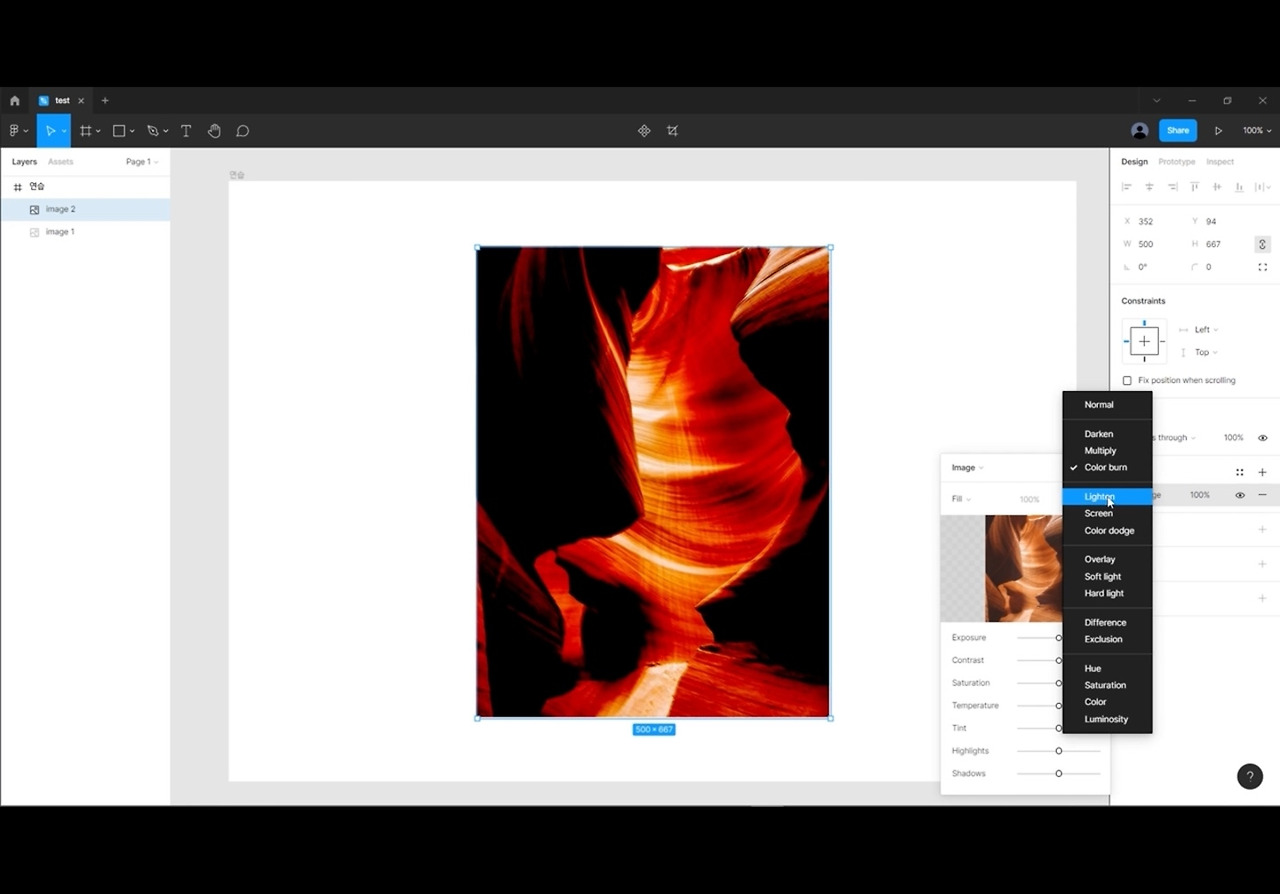The height and width of the screenshot is (894, 1280).
Task: Toggle Constrain proportions lock
Action: 1262,244
